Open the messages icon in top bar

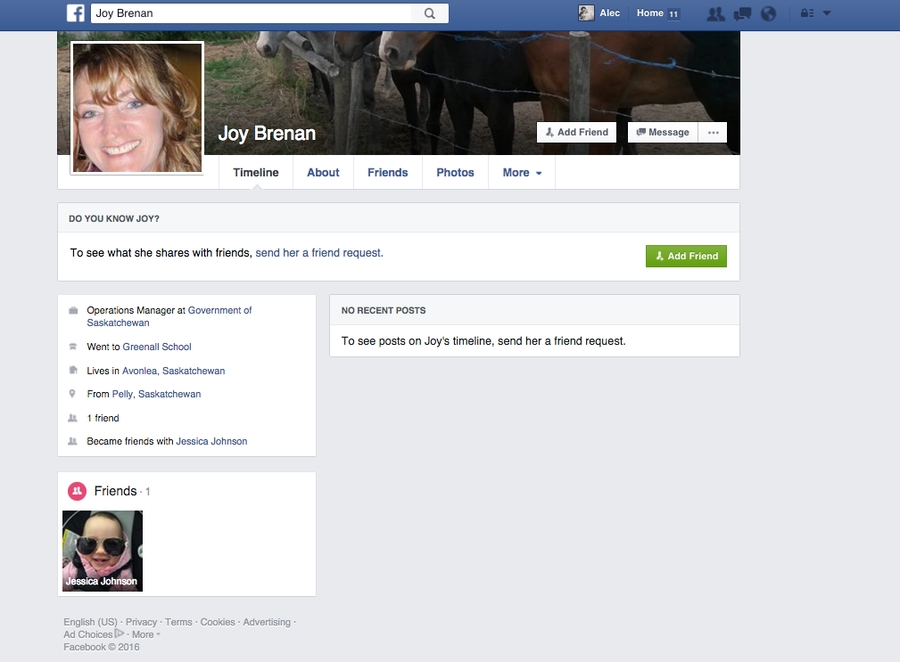pos(742,14)
